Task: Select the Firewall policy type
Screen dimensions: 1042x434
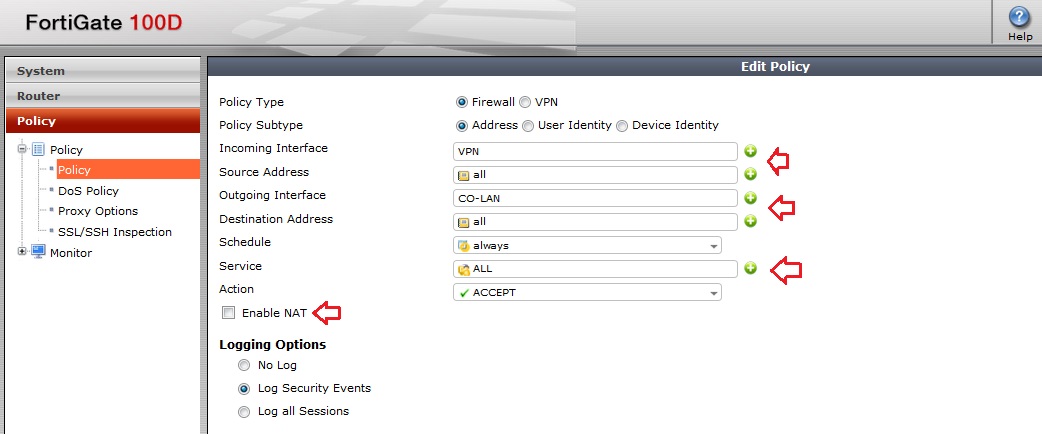Action: coord(461,102)
